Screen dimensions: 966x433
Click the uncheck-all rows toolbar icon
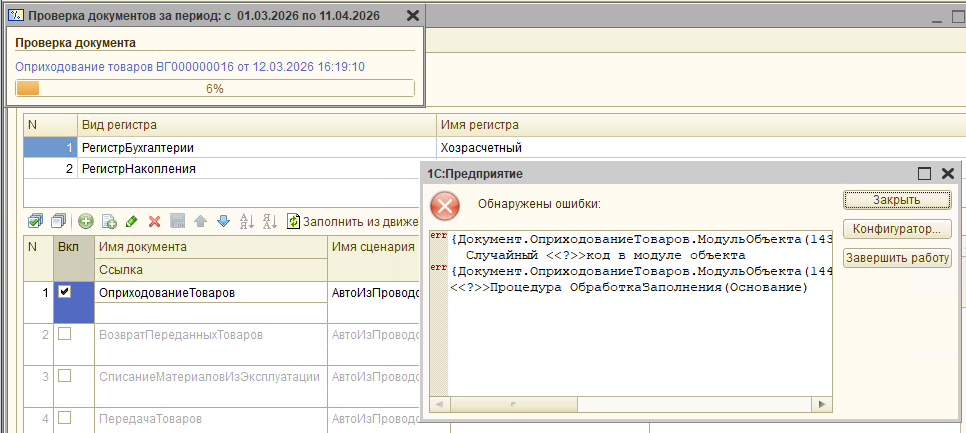(x=59, y=221)
